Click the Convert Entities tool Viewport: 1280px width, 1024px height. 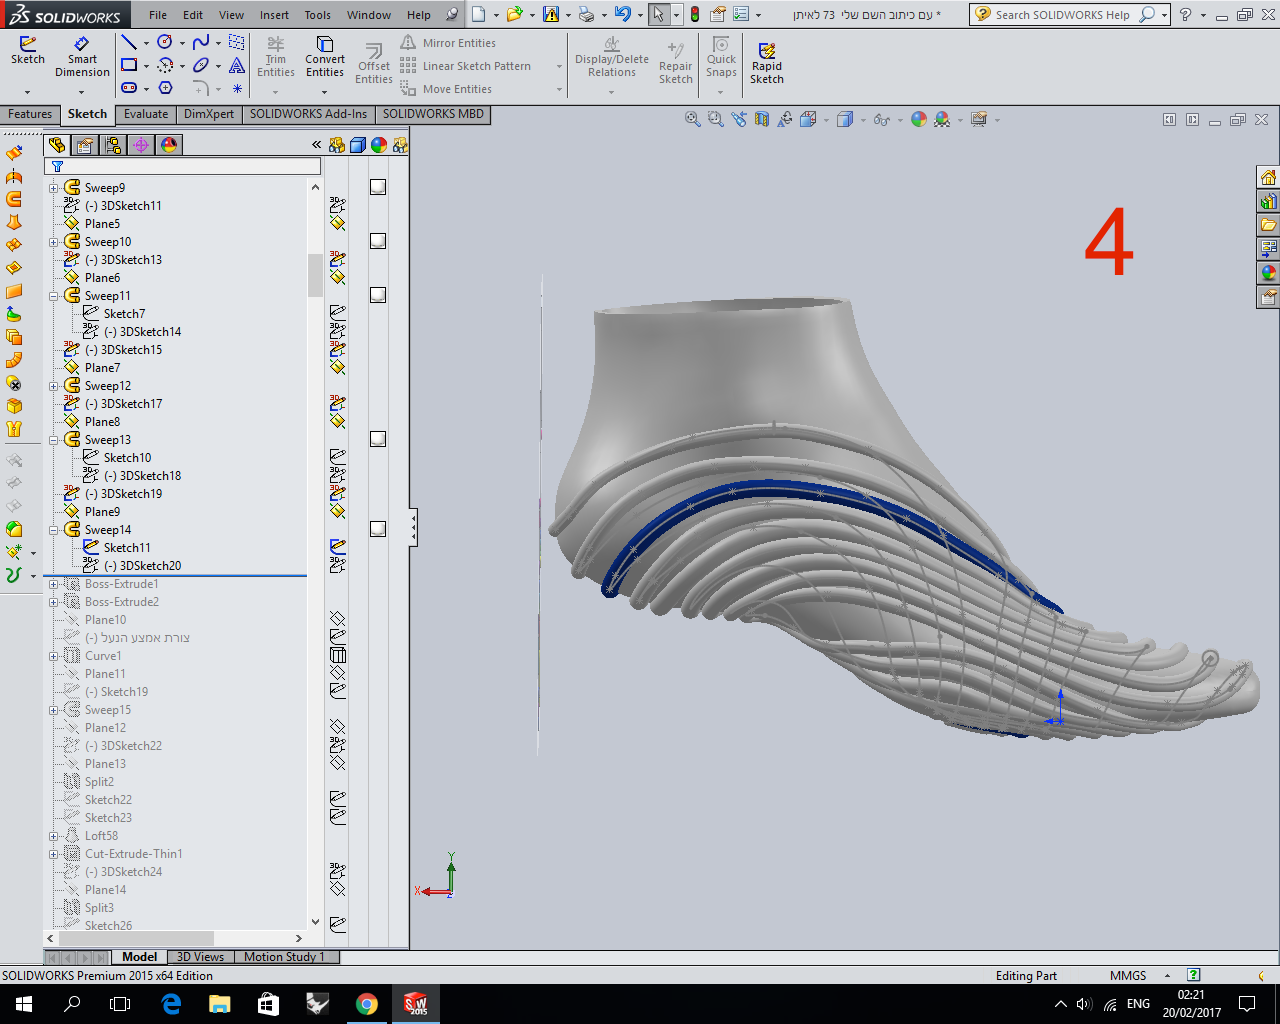tap(325, 57)
